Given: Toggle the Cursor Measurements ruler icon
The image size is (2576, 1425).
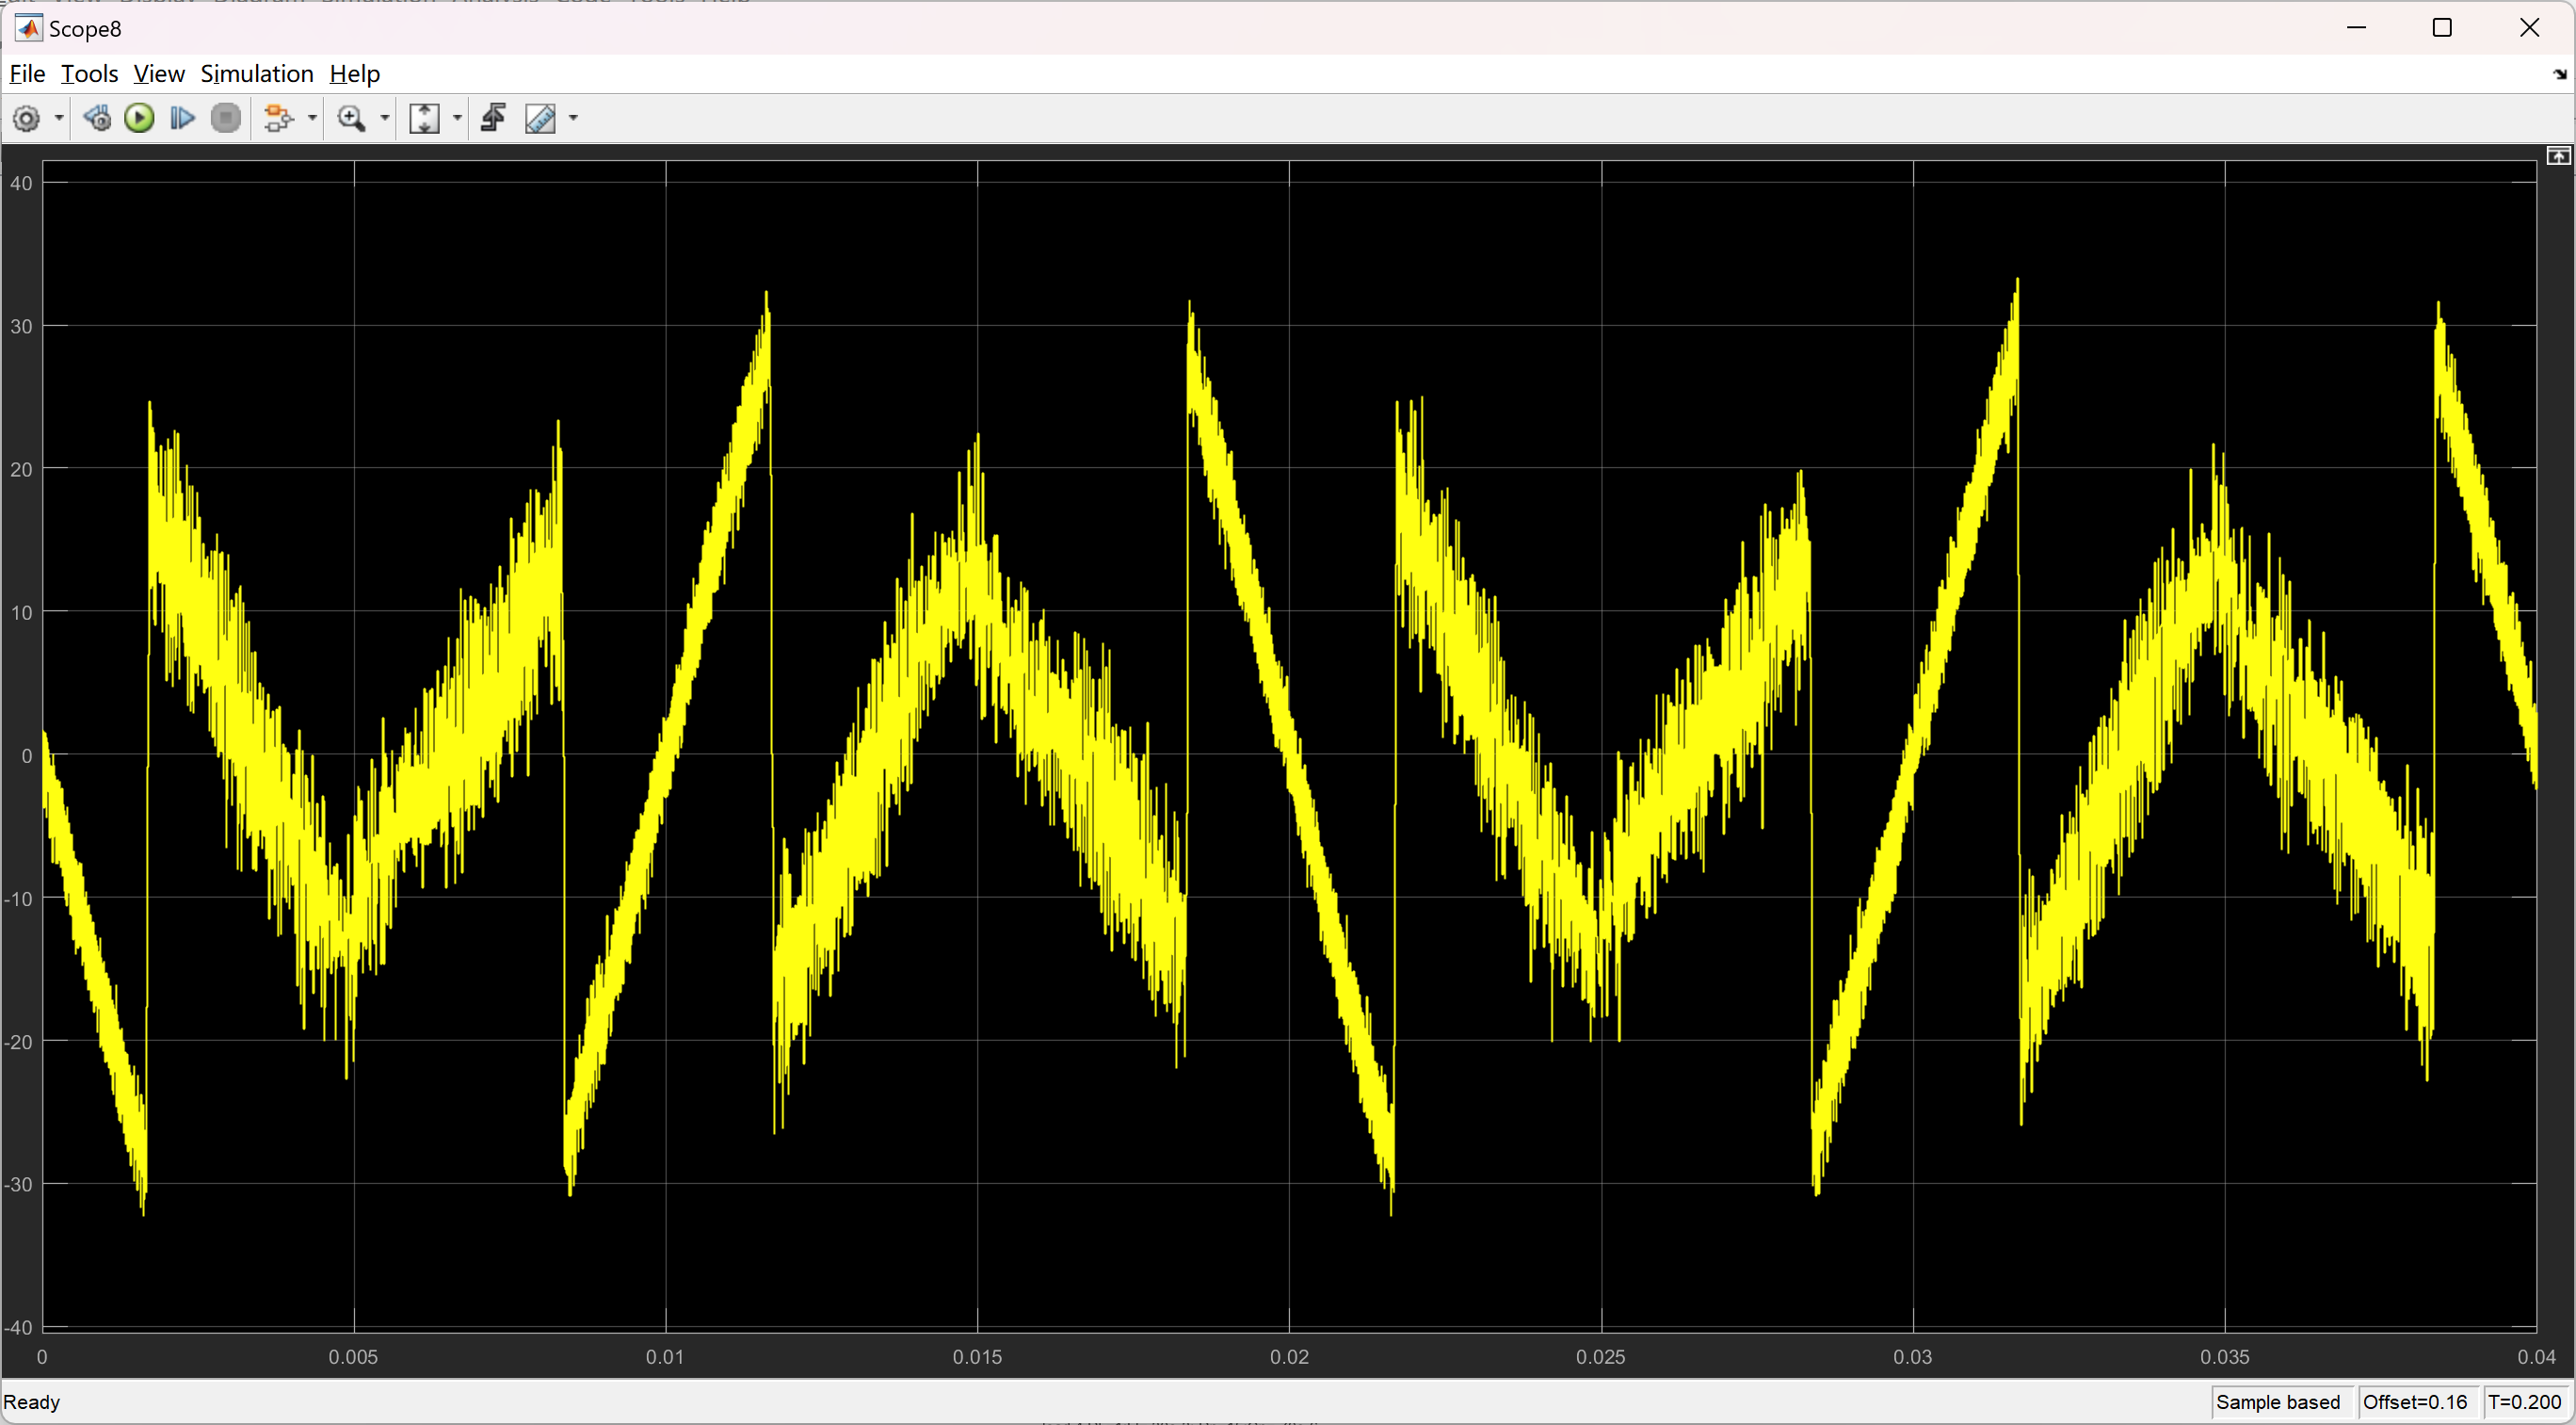Looking at the screenshot, I should (540, 119).
